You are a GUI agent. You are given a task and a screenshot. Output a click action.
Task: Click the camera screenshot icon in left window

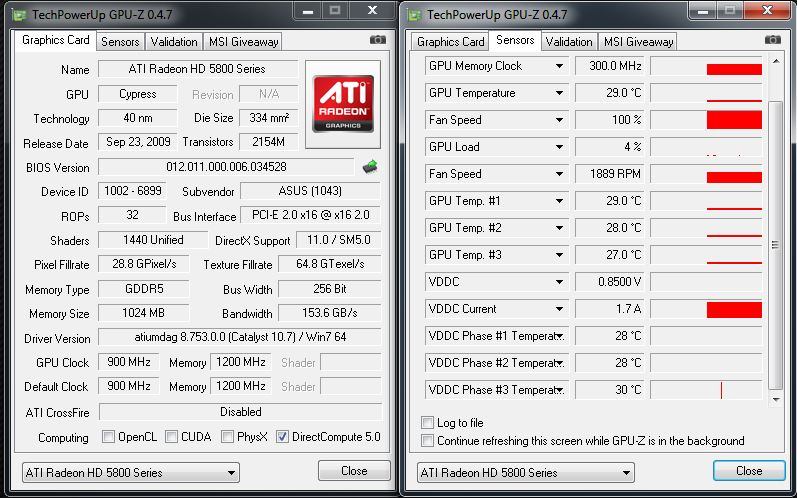(378, 40)
